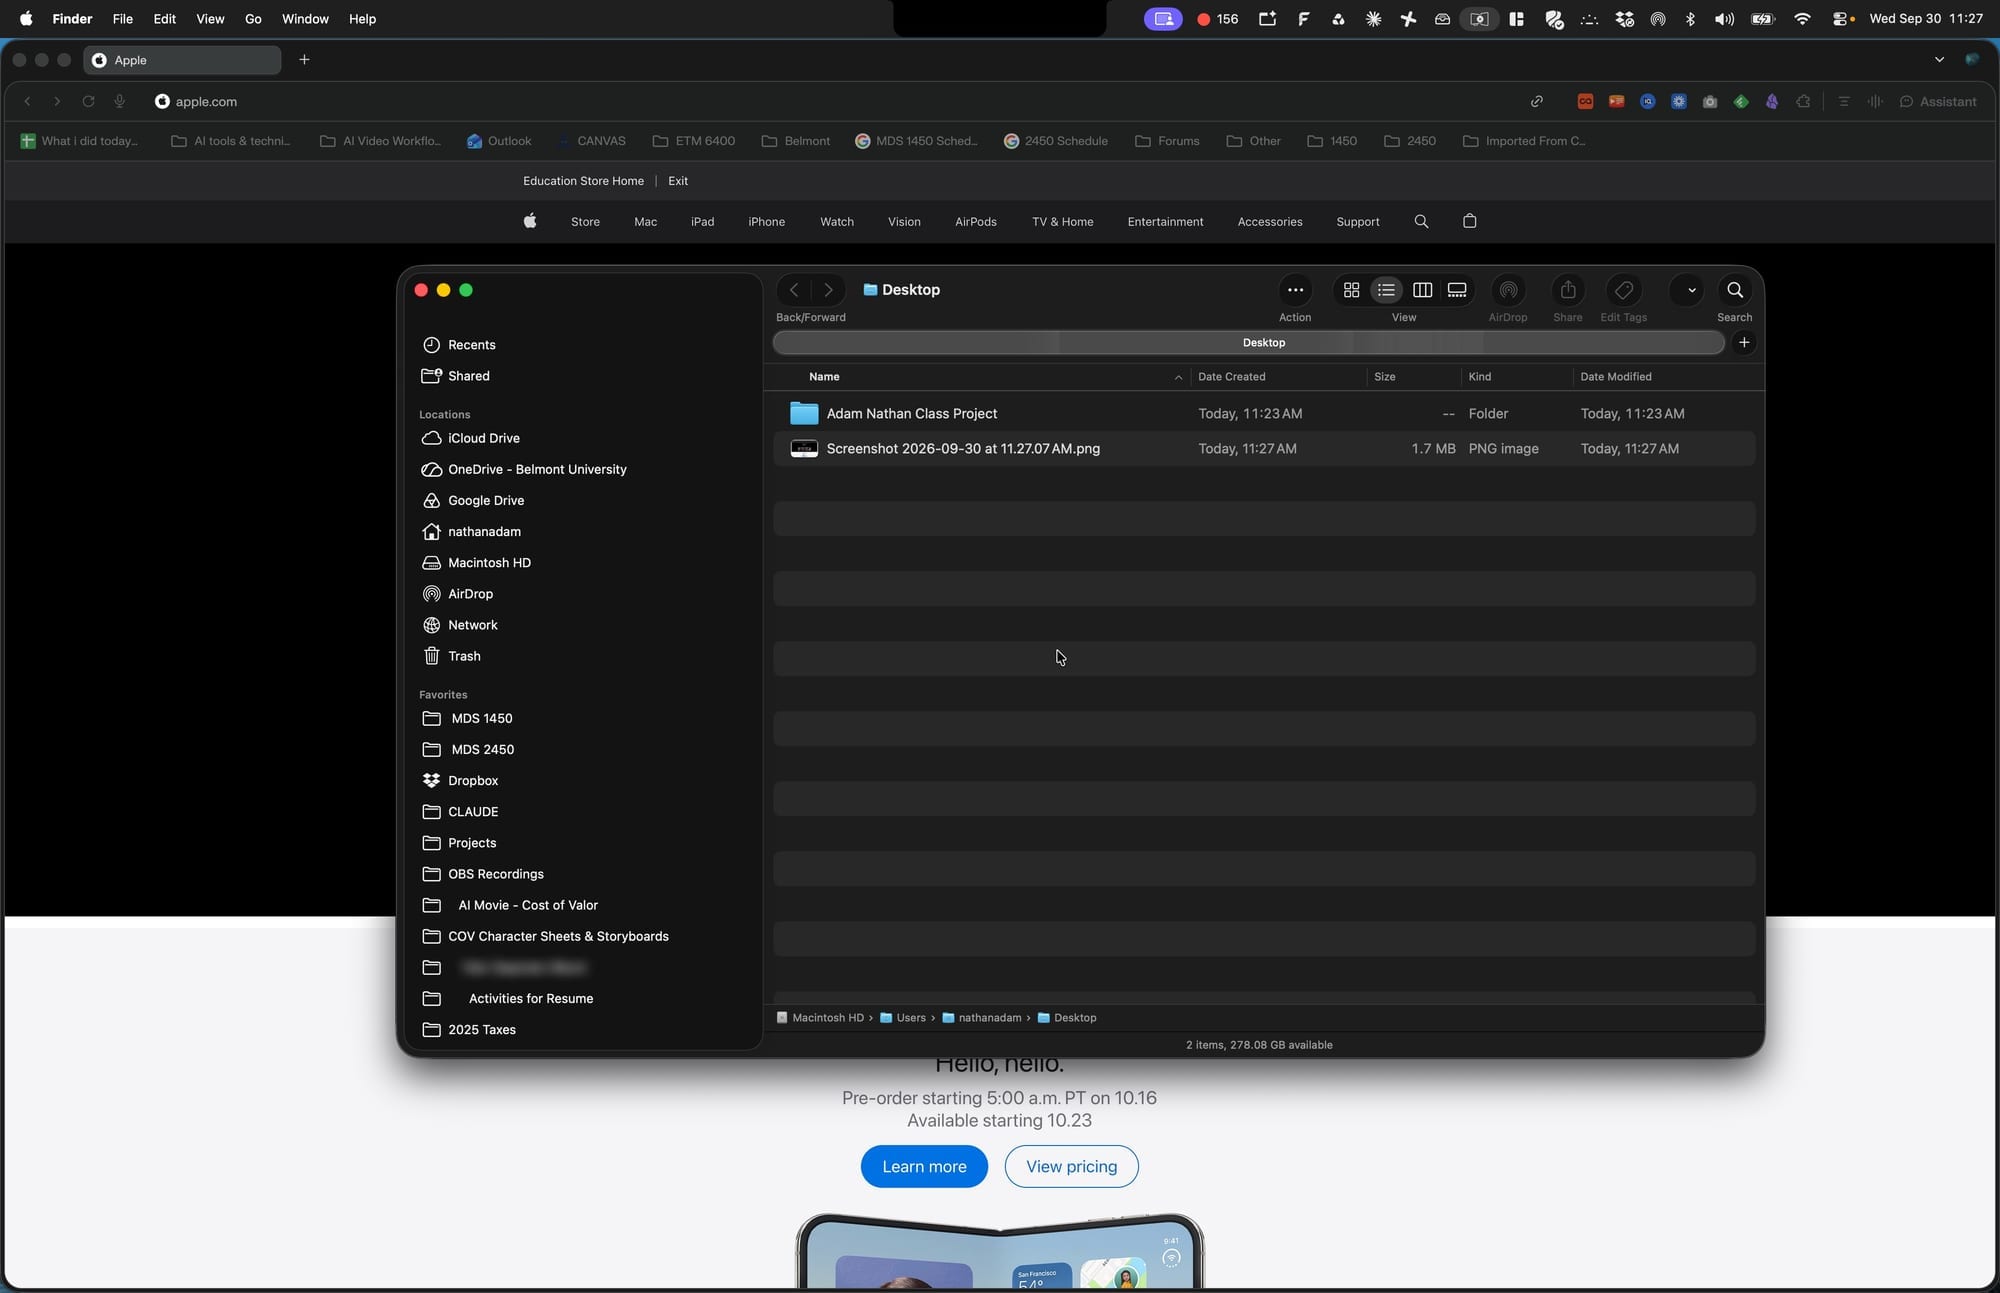The width and height of the screenshot is (2000, 1293).
Task: Click Users in the path bar
Action: (x=903, y=1018)
